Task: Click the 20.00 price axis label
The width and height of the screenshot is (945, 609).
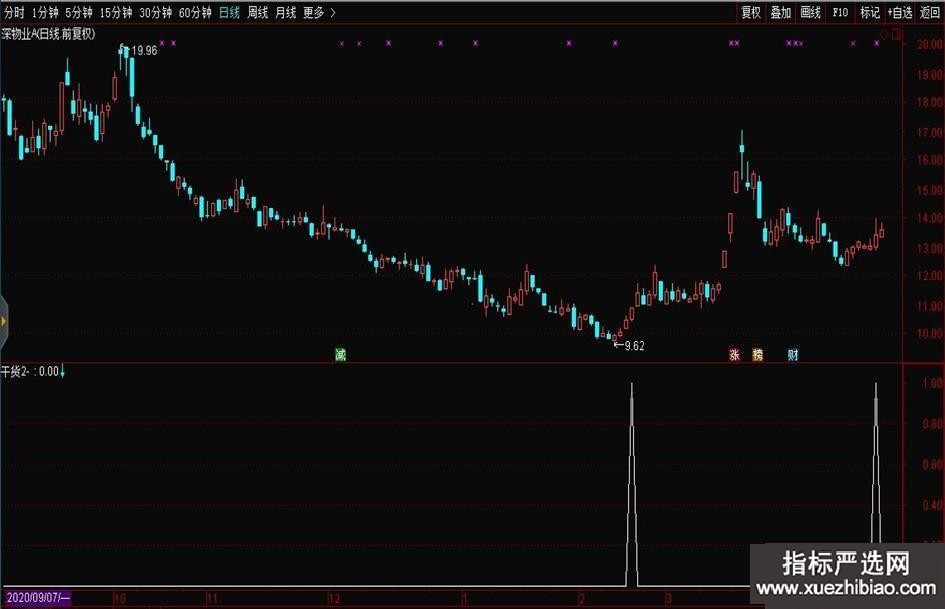Action: 929,45
